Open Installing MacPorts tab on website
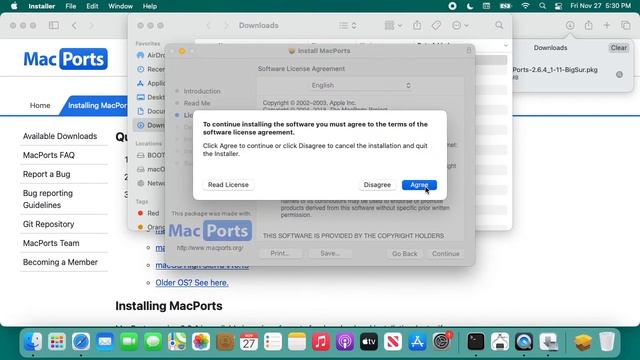640x360 pixels. click(x=97, y=105)
